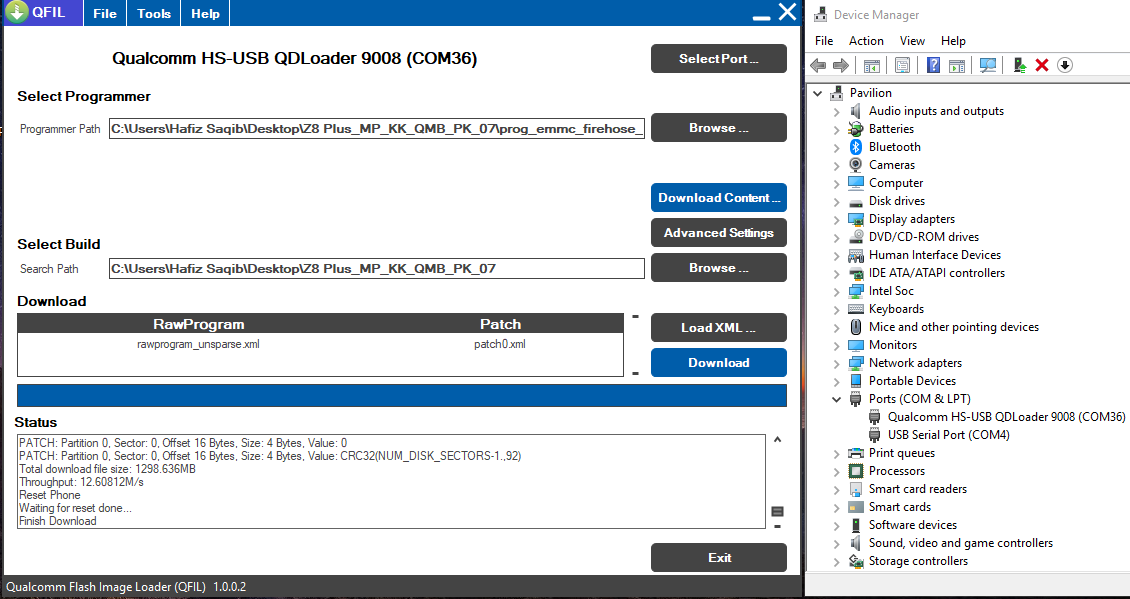Click the Mice and other pointing devices icon

coord(855,327)
